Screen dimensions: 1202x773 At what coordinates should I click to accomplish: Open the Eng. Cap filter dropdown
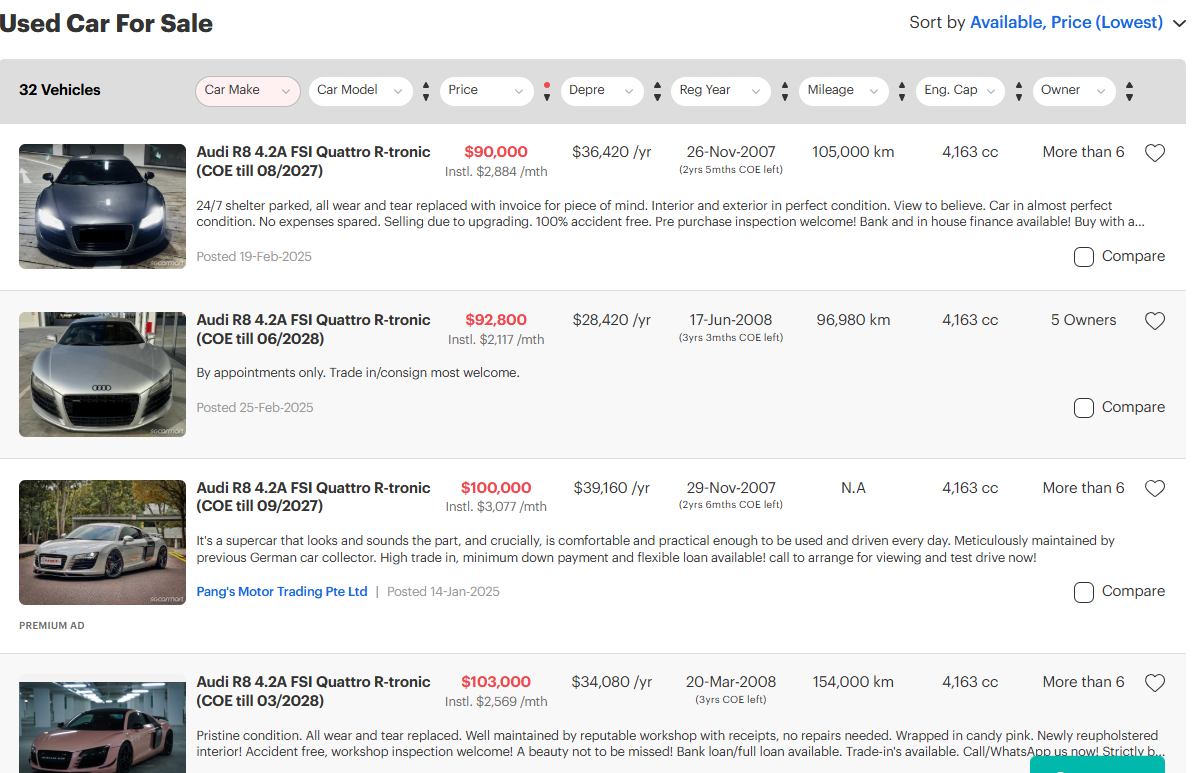click(960, 91)
